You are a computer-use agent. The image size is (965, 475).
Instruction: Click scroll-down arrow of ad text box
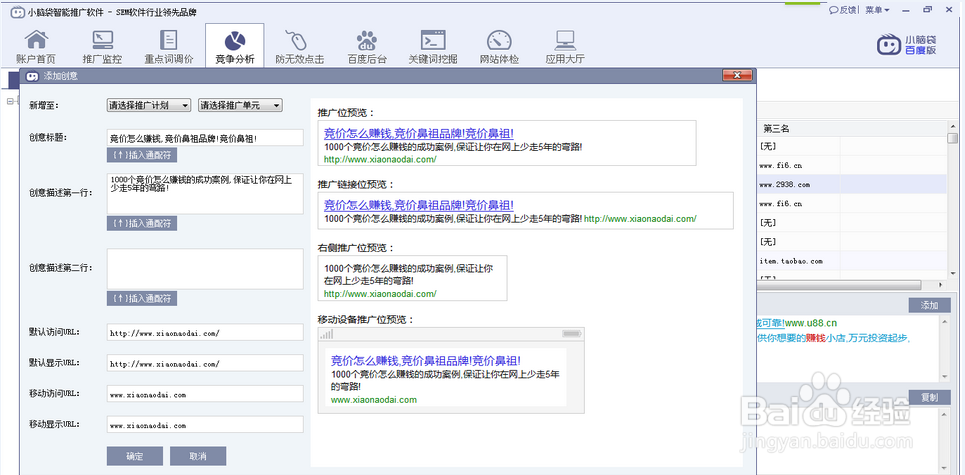946,375
